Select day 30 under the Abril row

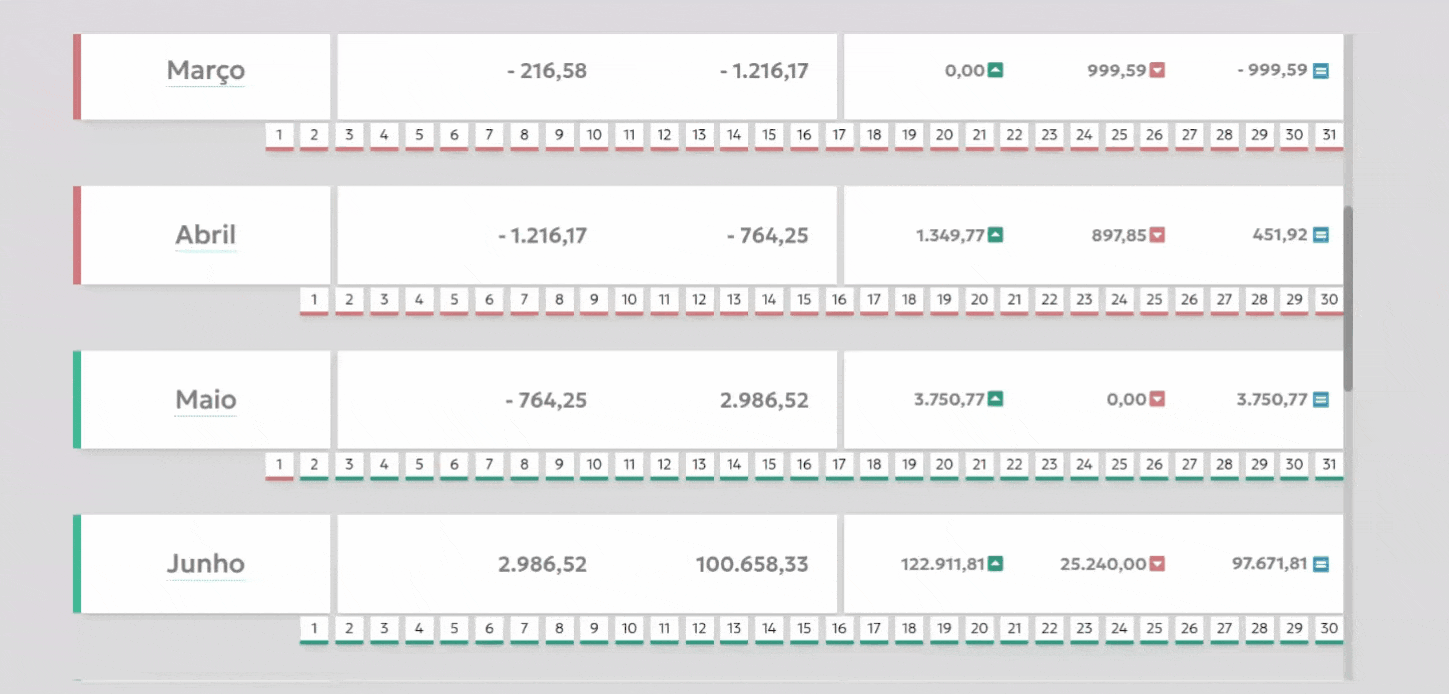1329,300
